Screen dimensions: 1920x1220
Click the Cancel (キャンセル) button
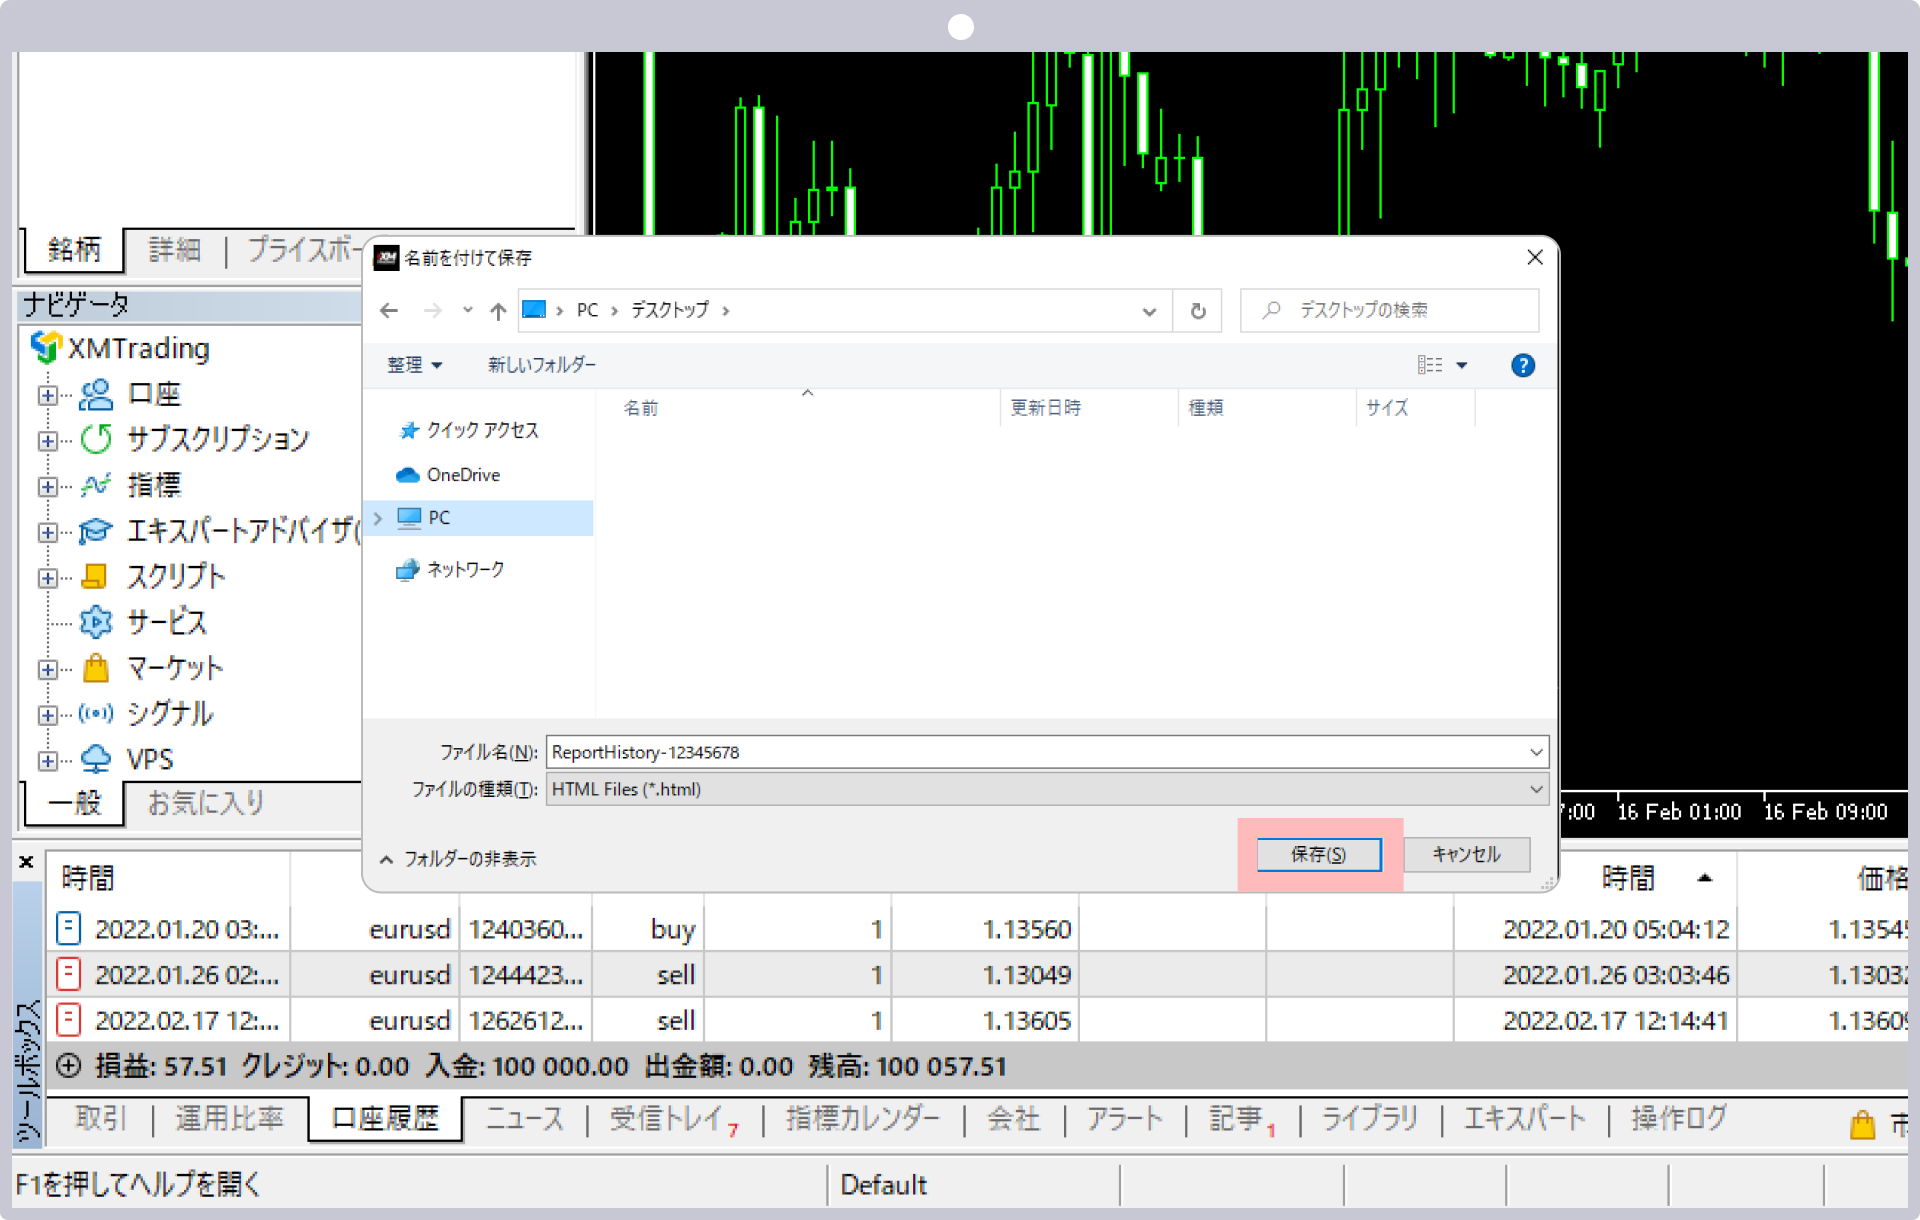pos(1466,854)
